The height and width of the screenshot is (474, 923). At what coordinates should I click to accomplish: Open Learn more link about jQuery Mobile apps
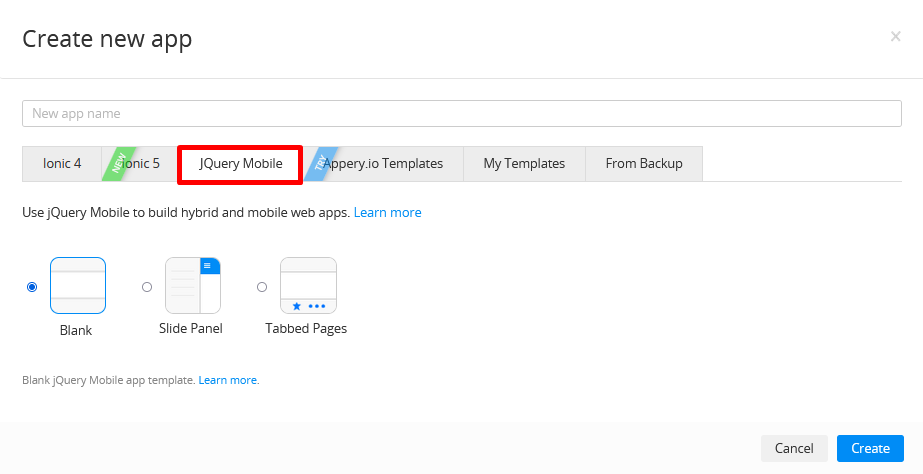click(x=387, y=213)
